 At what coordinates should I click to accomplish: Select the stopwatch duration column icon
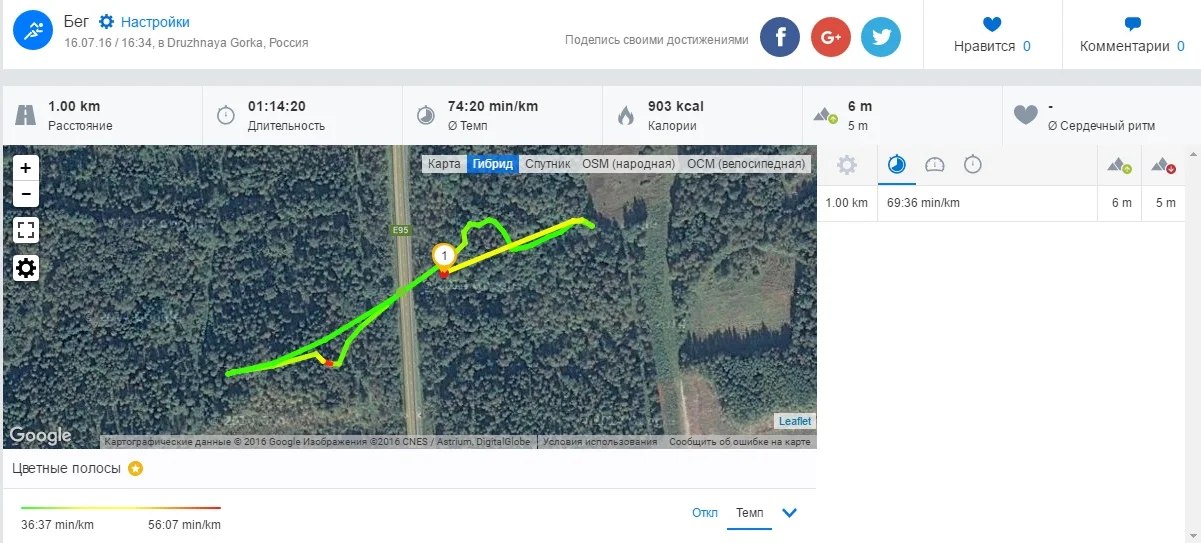click(x=973, y=165)
